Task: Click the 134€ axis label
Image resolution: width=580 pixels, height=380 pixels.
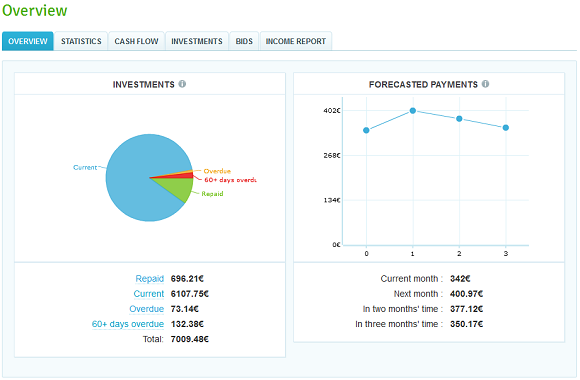Action: [332, 200]
